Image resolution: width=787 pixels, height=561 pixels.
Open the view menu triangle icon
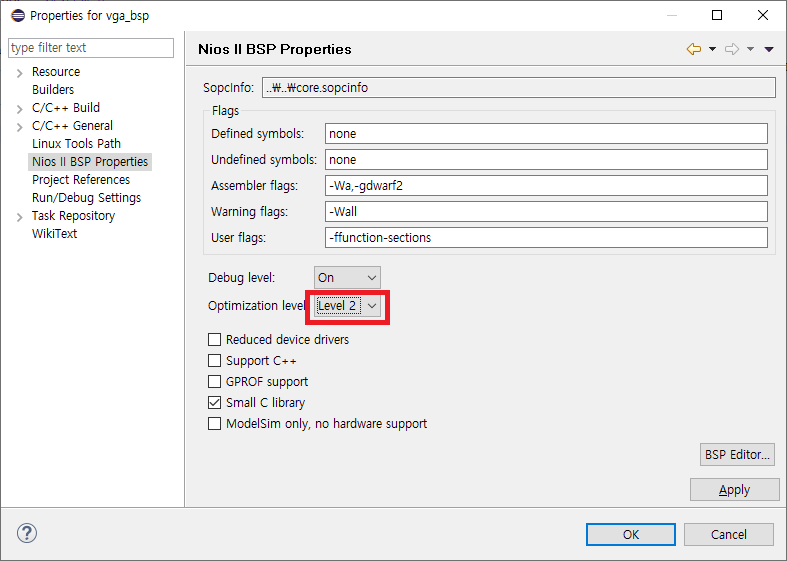tap(769, 49)
